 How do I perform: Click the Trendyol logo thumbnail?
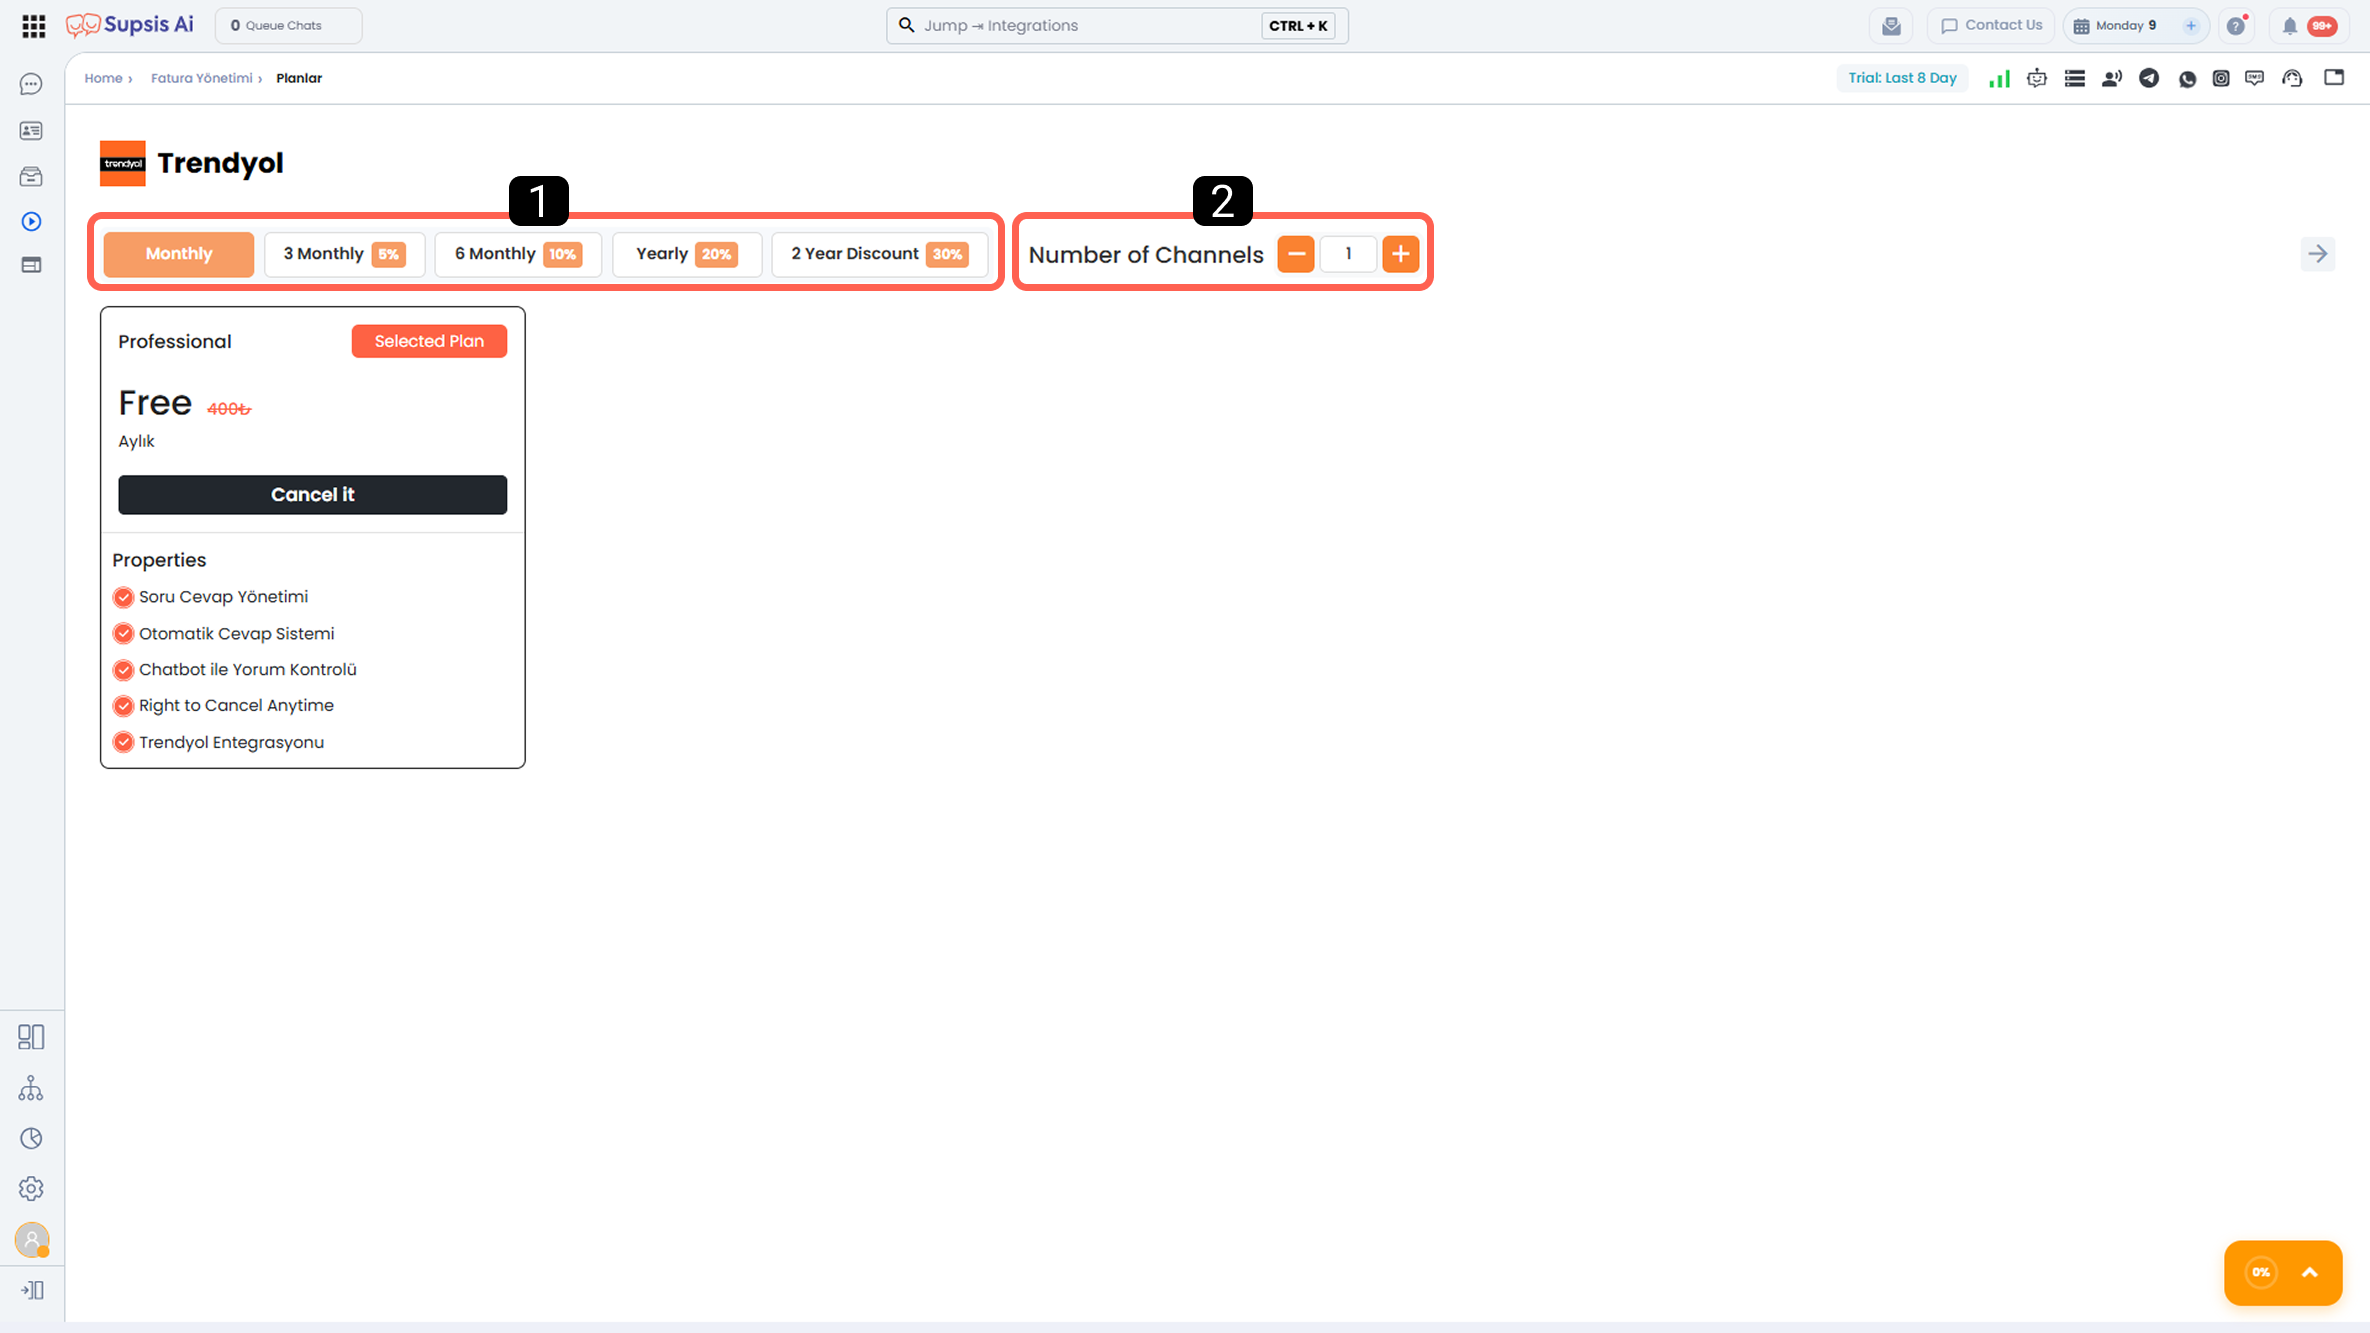(x=123, y=163)
